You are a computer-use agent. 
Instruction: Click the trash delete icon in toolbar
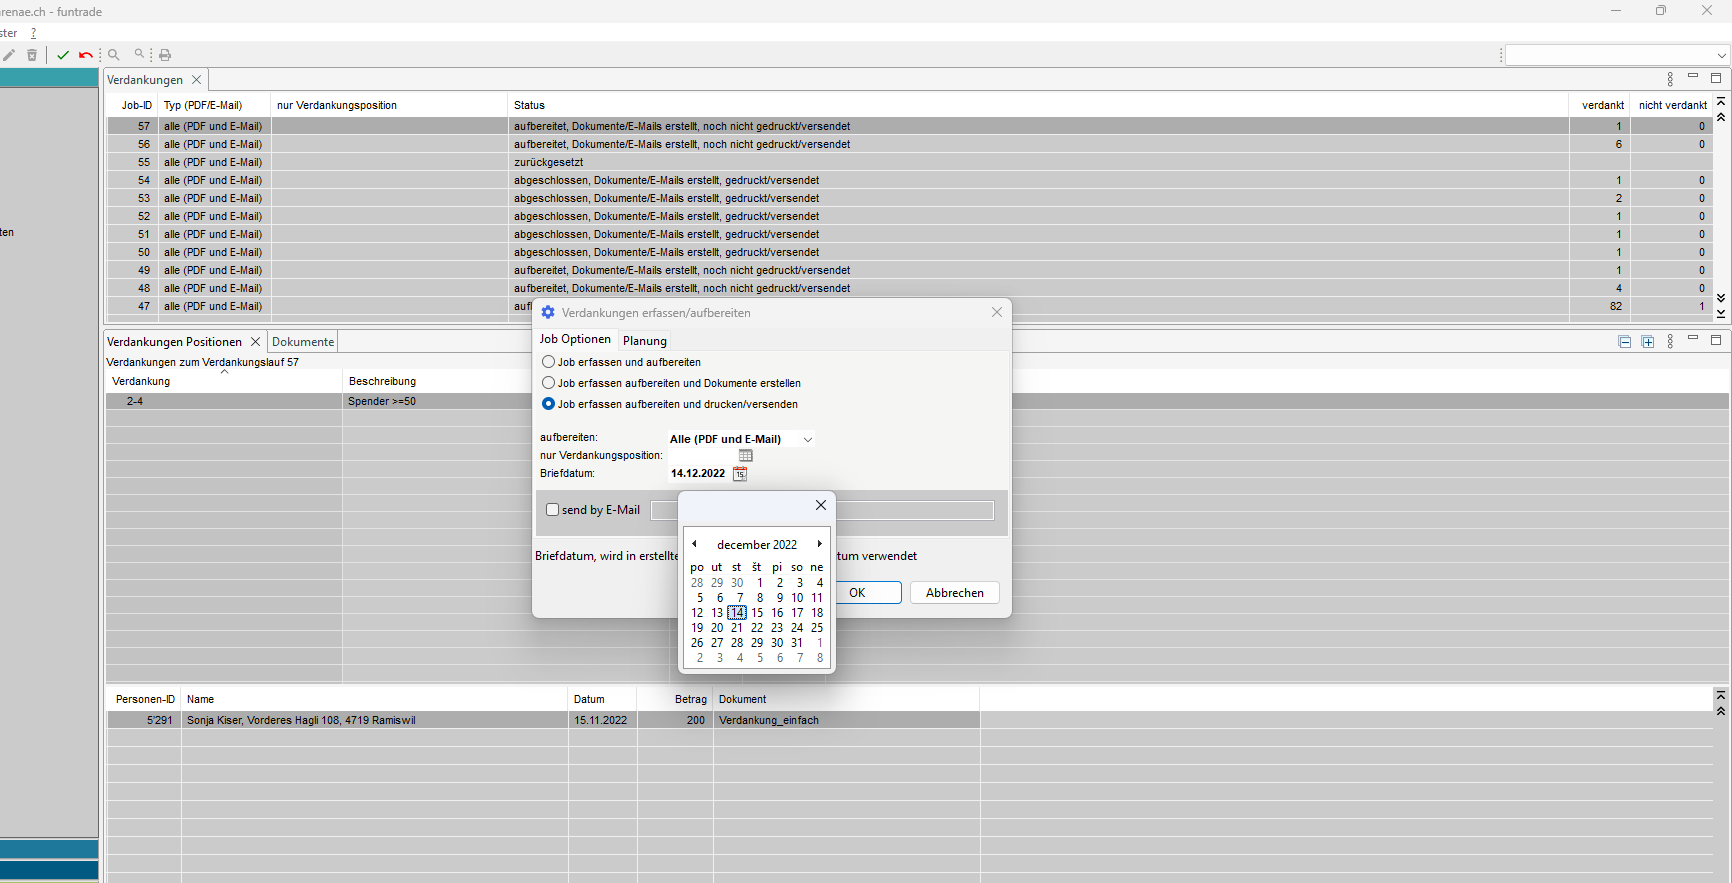pos(32,55)
